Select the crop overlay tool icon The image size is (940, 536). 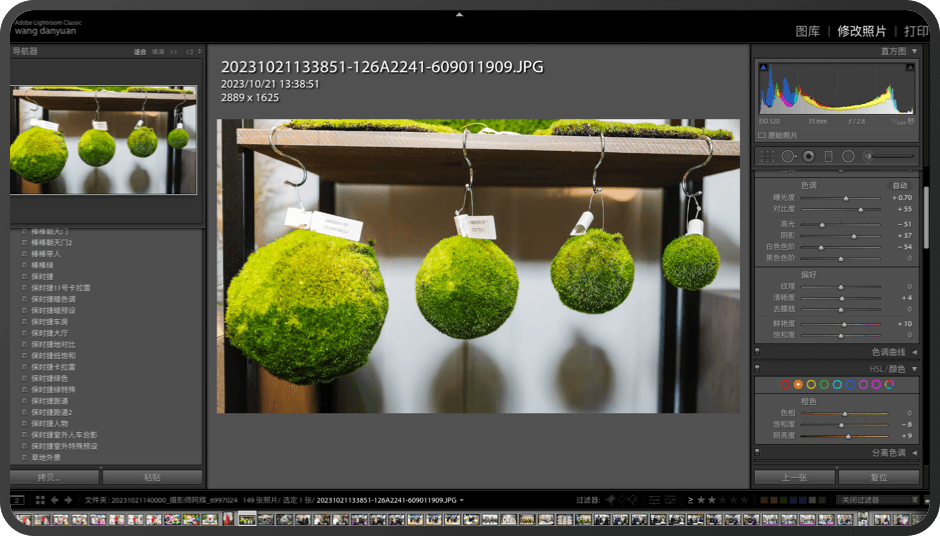pos(767,156)
